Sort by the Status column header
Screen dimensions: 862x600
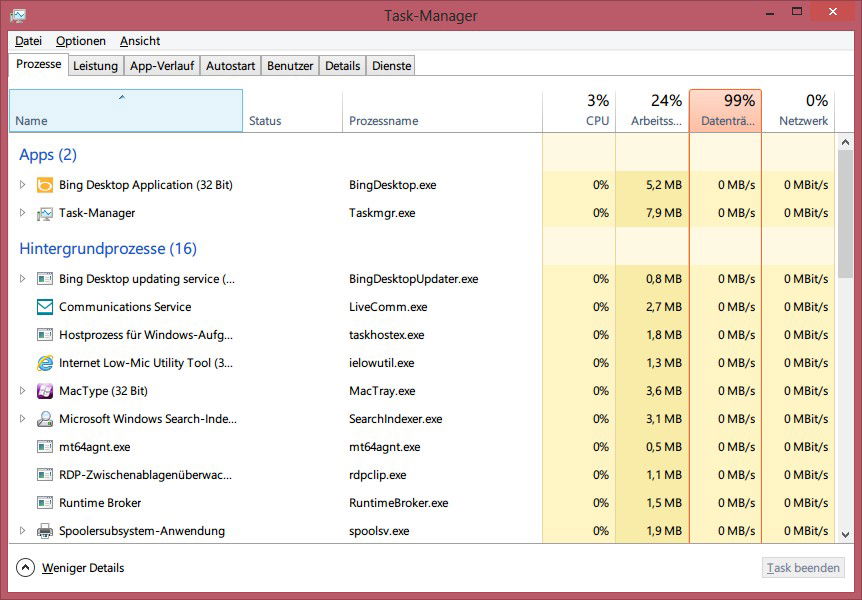coord(292,111)
